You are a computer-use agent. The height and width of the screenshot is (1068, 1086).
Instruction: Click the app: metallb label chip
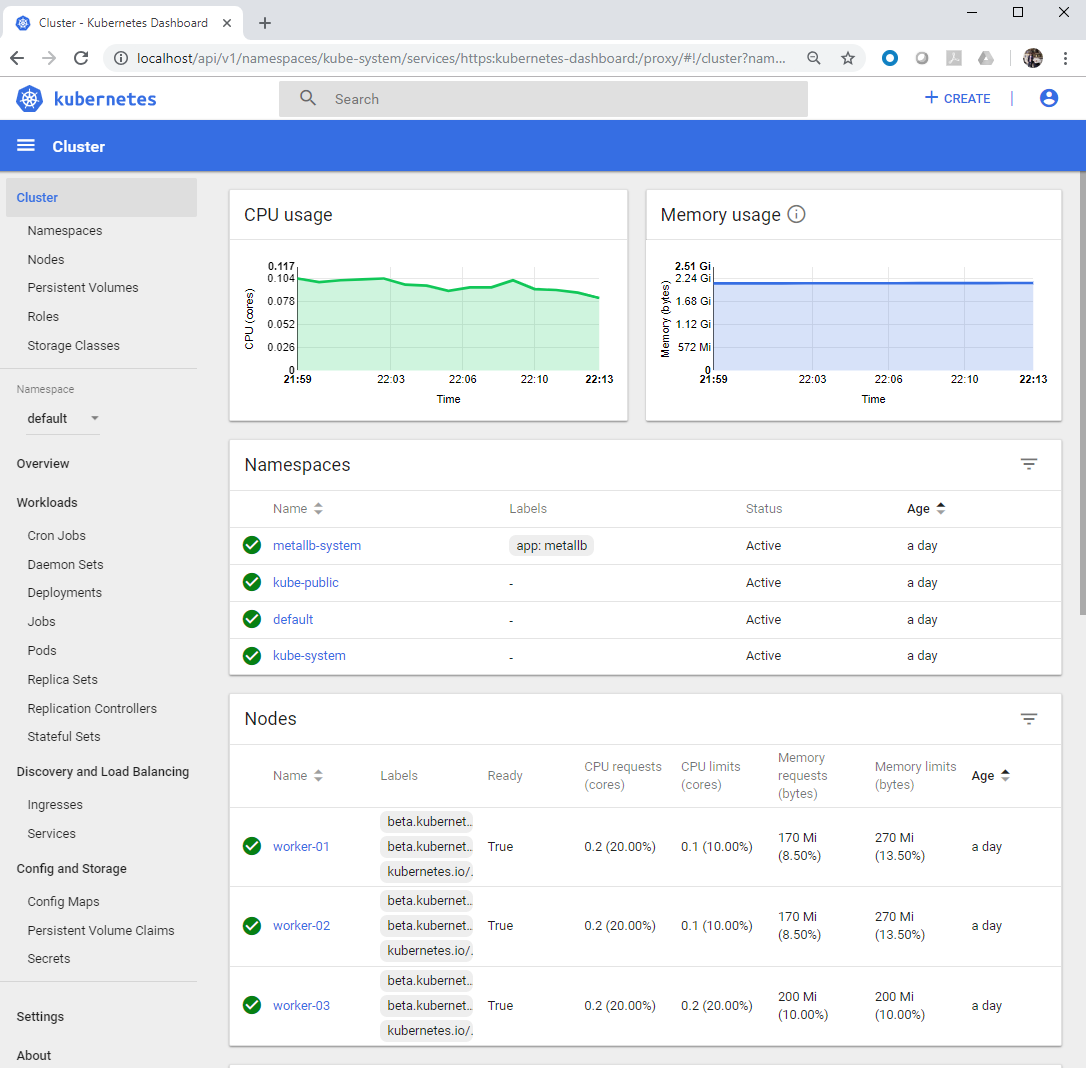pyautogui.click(x=551, y=546)
